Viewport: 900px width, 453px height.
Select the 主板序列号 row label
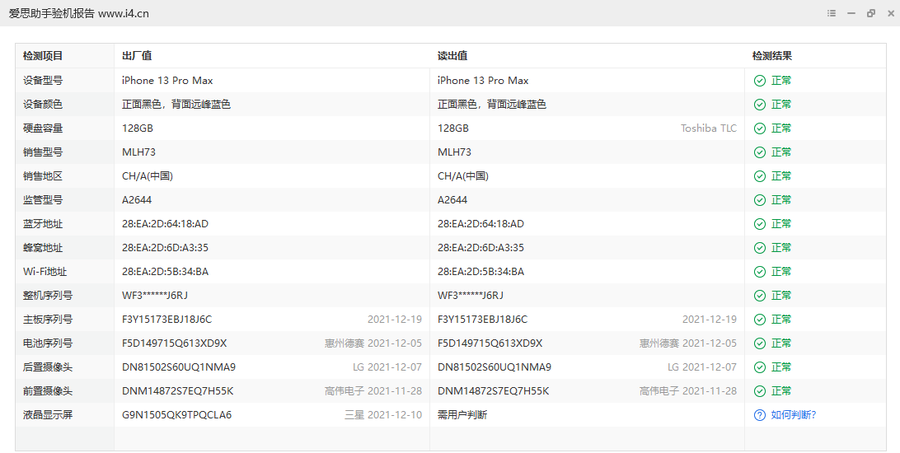pos(48,319)
